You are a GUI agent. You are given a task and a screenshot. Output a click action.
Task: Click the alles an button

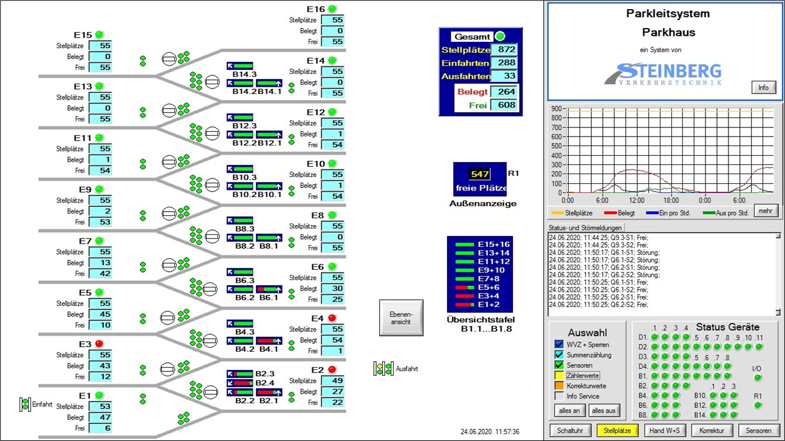pyautogui.click(x=569, y=410)
